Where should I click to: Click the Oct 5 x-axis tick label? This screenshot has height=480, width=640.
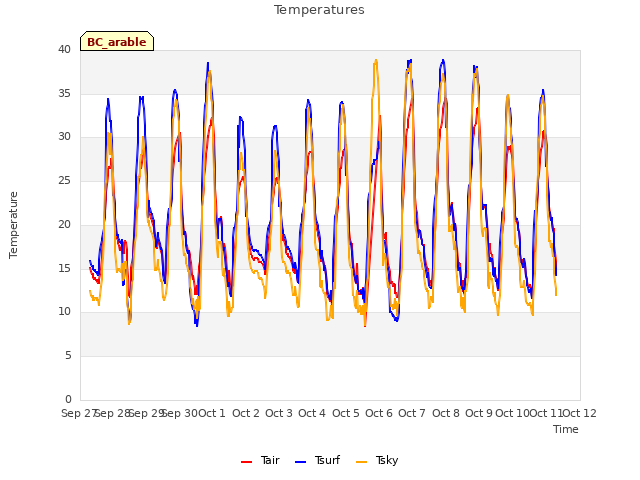pyautogui.click(x=346, y=413)
